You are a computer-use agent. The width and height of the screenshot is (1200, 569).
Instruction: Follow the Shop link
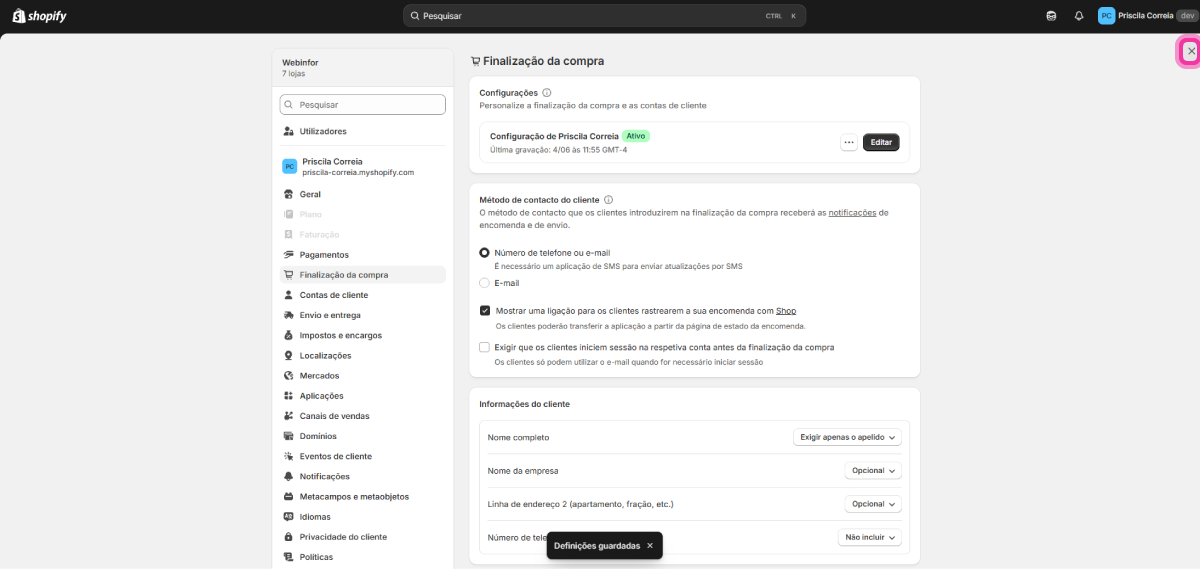(x=786, y=311)
